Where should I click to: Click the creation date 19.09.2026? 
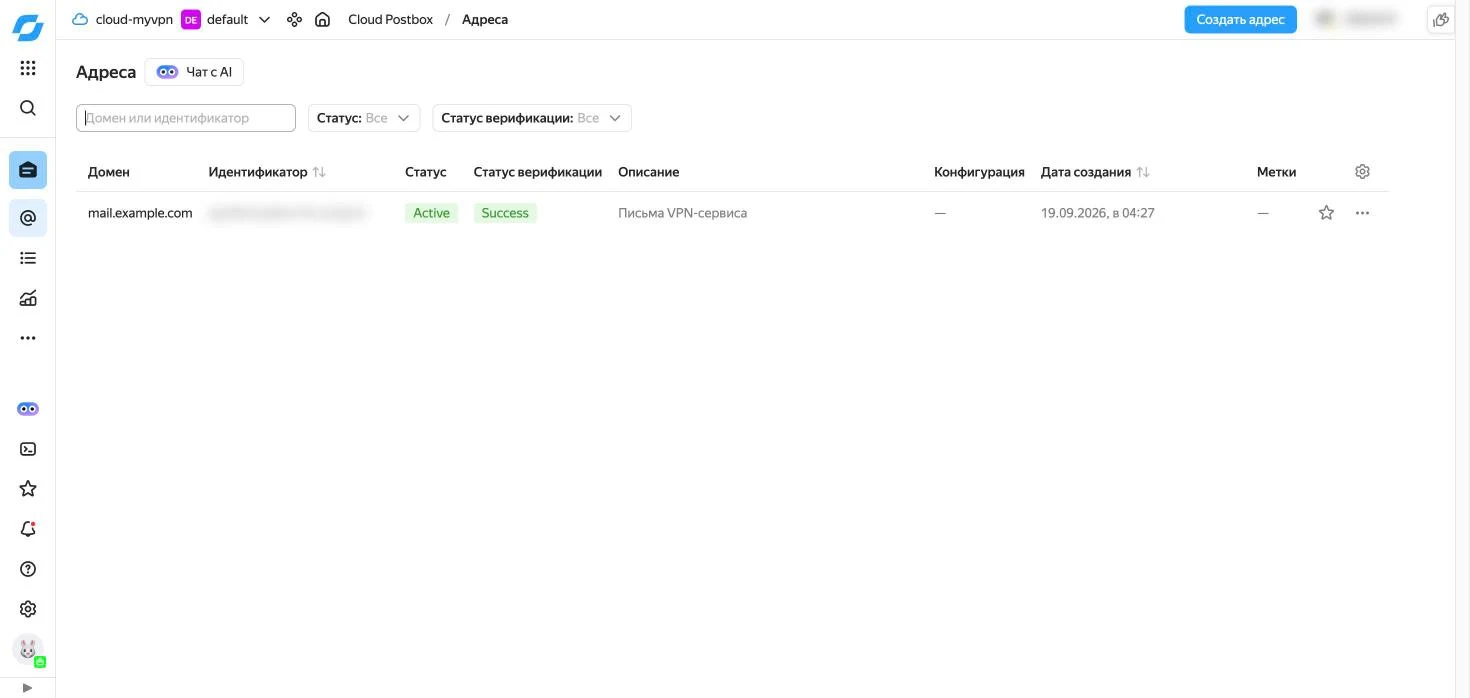click(x=1098, y=213)
